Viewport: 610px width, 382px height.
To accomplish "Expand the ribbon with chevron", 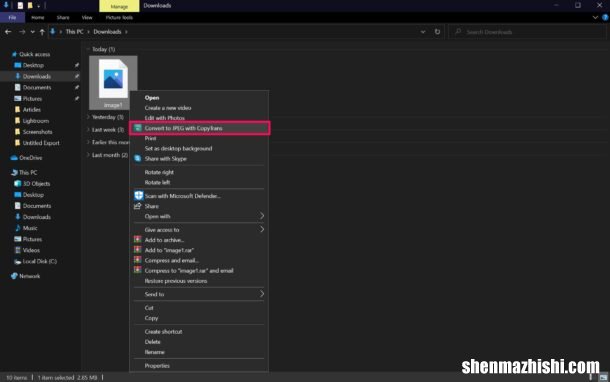I will coord(595,18).
